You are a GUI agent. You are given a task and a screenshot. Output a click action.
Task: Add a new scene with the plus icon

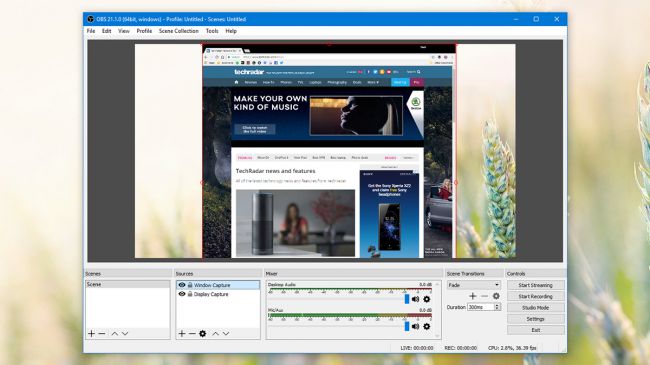pos(91,333)
